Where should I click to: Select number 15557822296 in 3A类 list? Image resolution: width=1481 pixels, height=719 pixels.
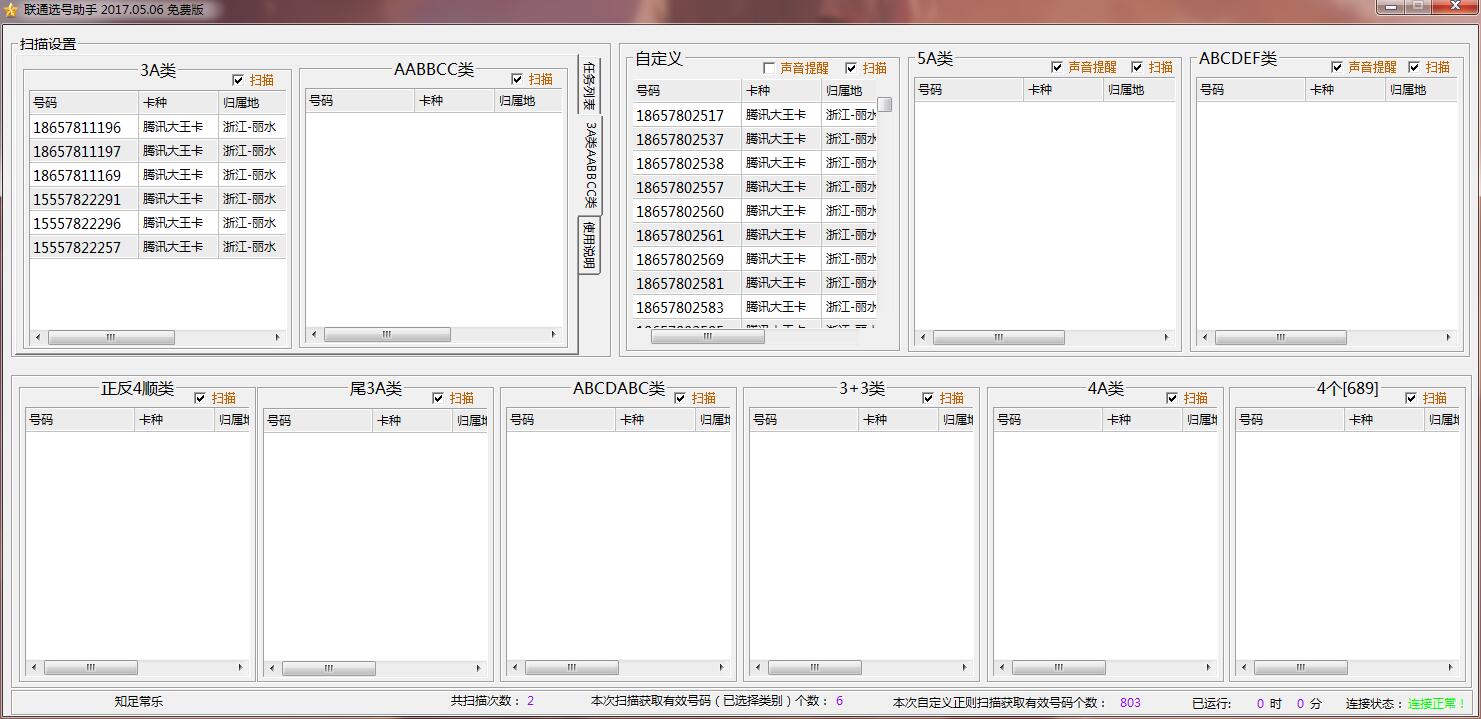[77, 223]
